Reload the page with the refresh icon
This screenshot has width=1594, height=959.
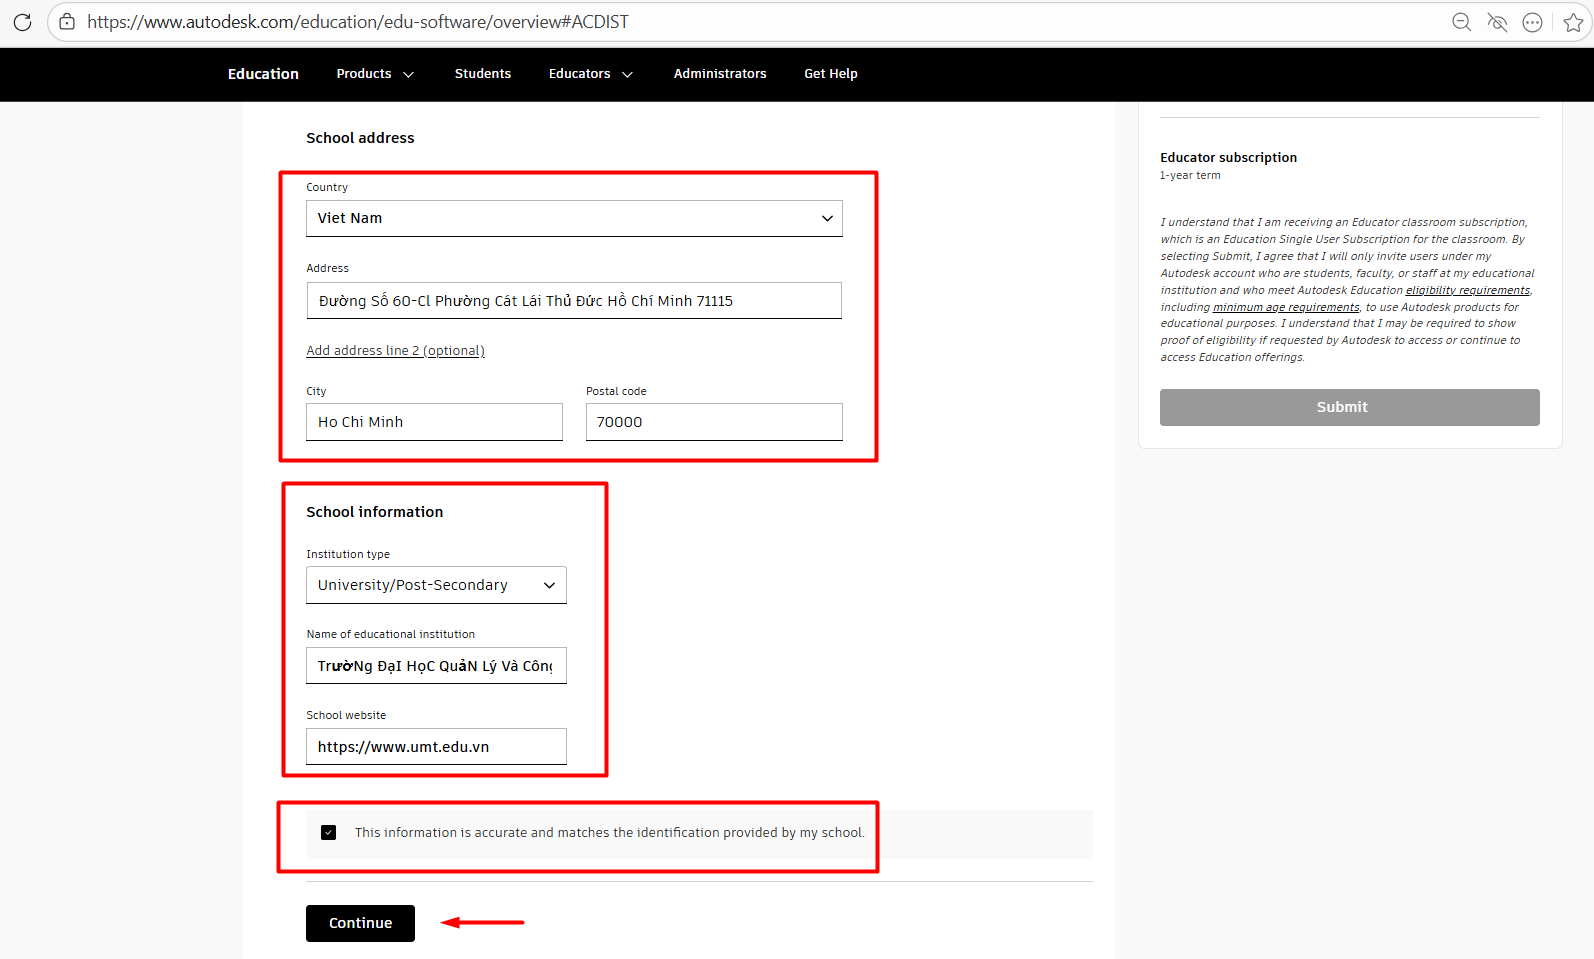pos(22,22)
